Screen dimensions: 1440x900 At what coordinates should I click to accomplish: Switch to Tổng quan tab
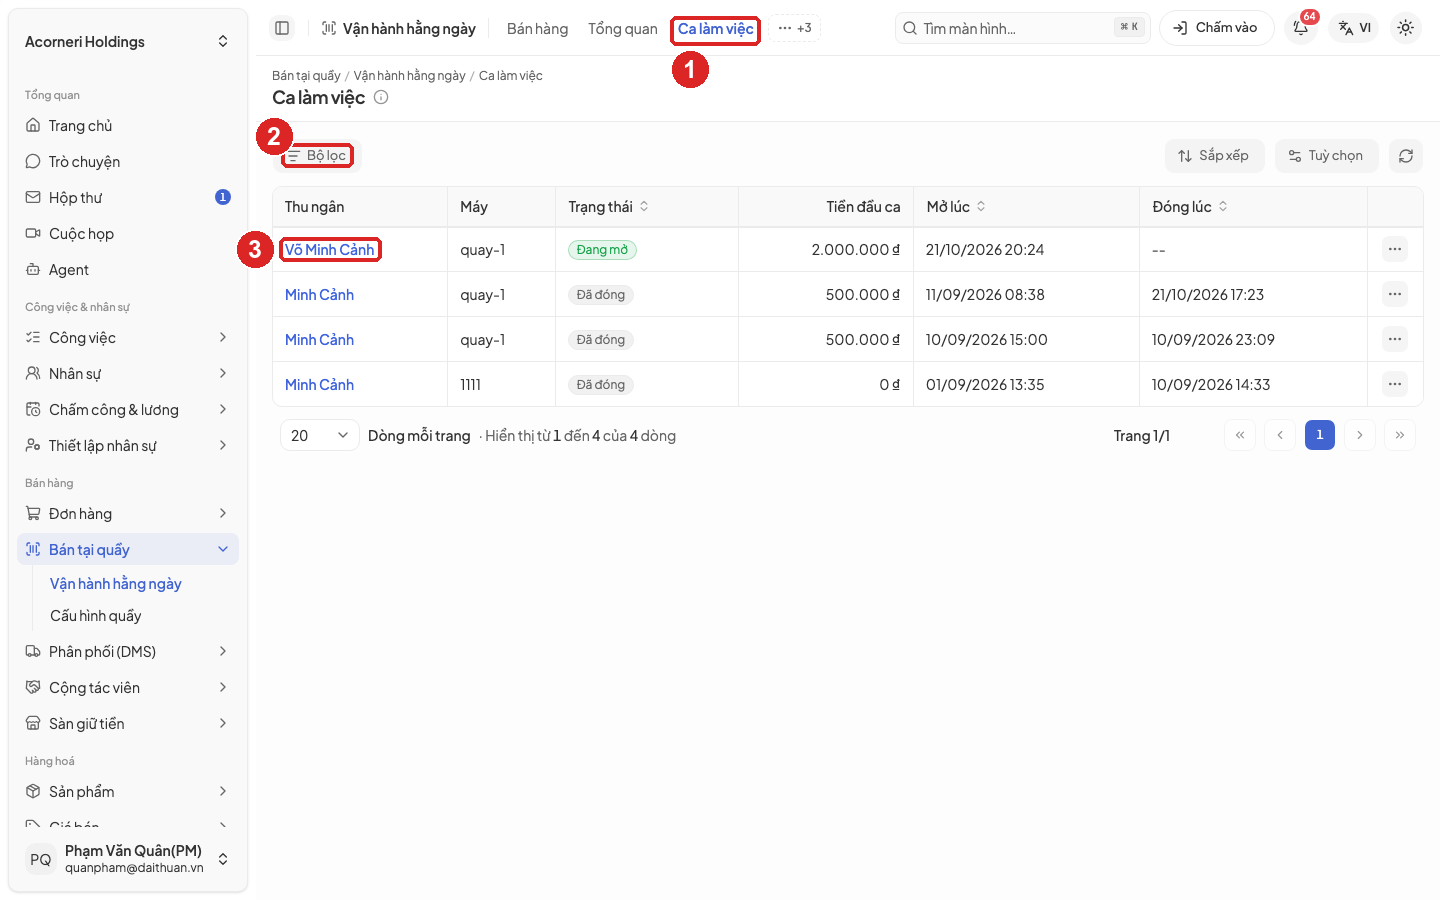[x=623, y=29]
